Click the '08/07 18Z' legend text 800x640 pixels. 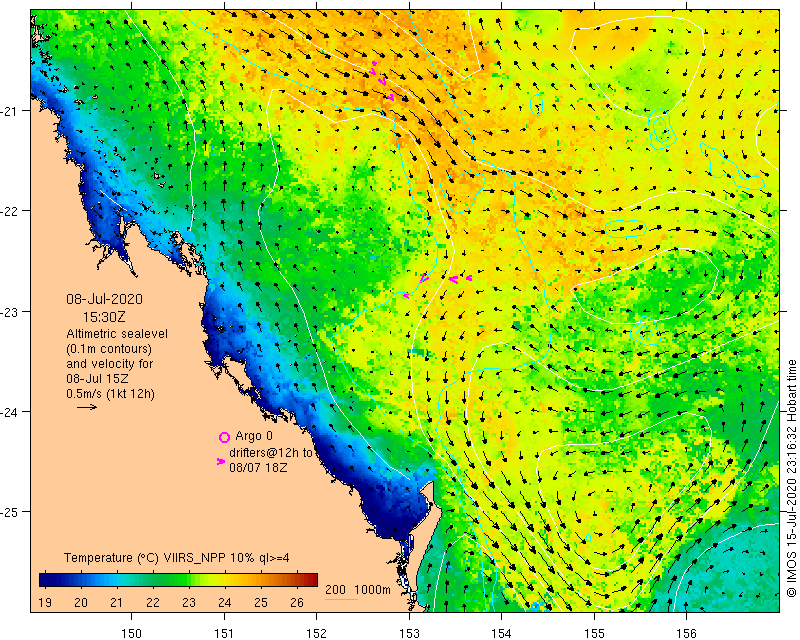point(258,467)
